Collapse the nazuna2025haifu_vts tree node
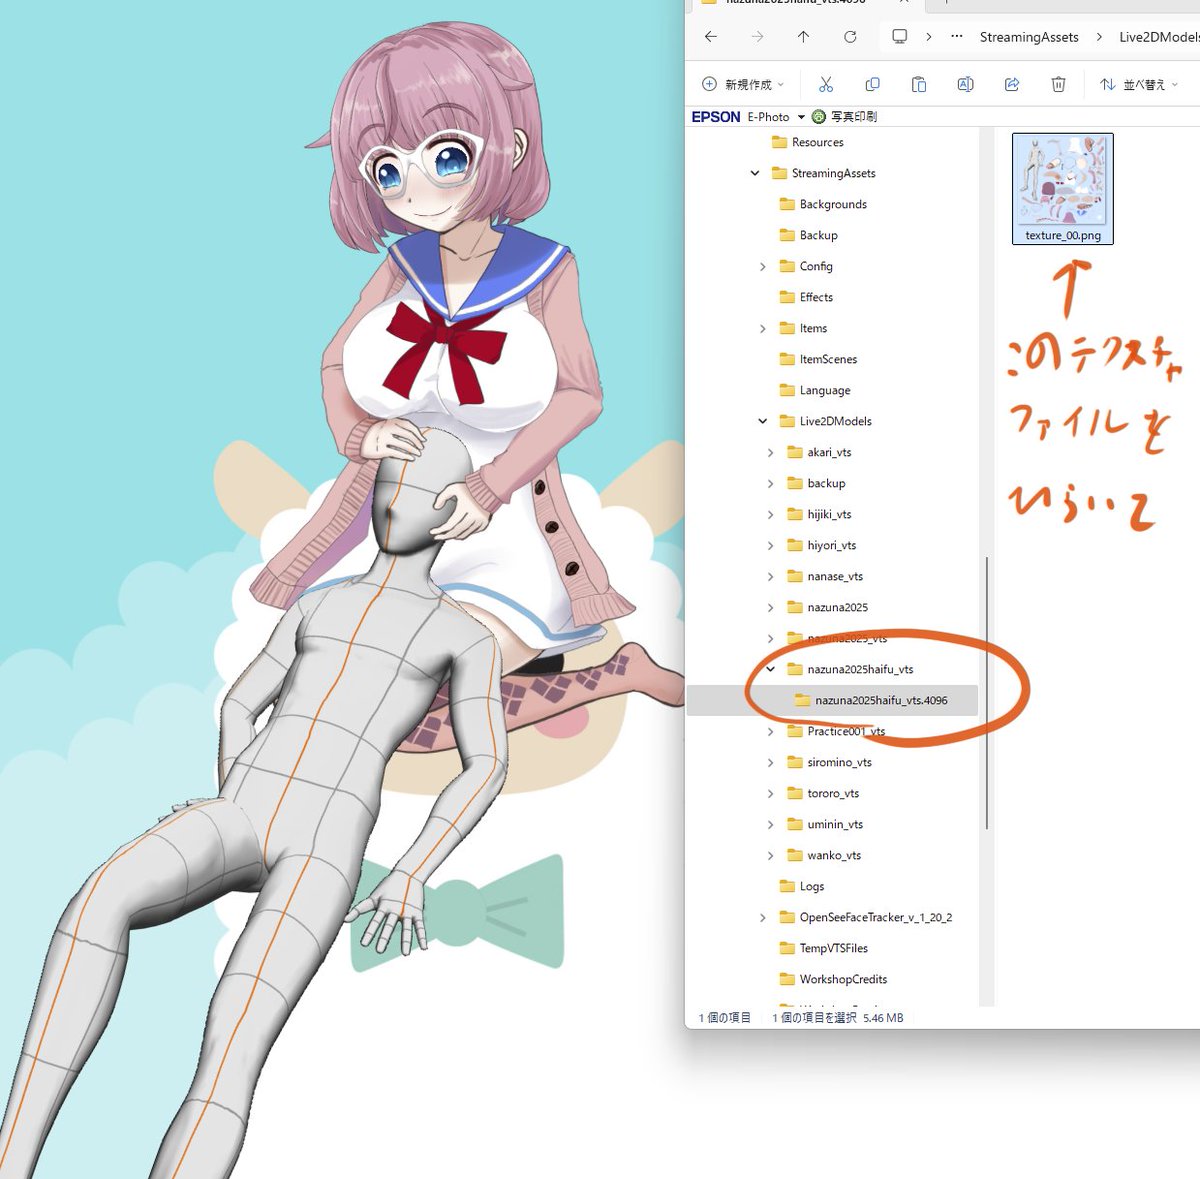The height and width of the screenshot is (1179, 1200). click(x=770, y=669)
